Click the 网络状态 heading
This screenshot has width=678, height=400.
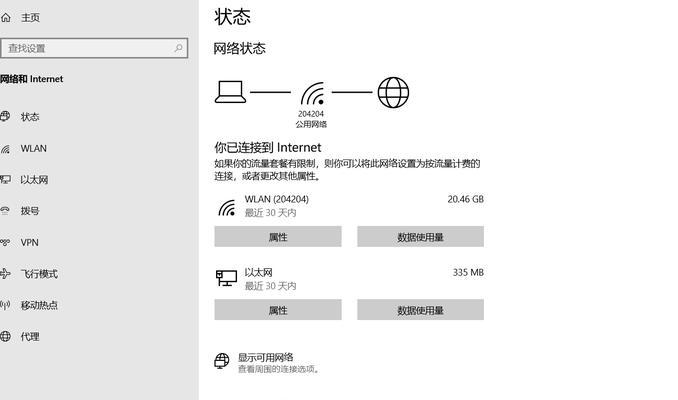pos(240,48)
